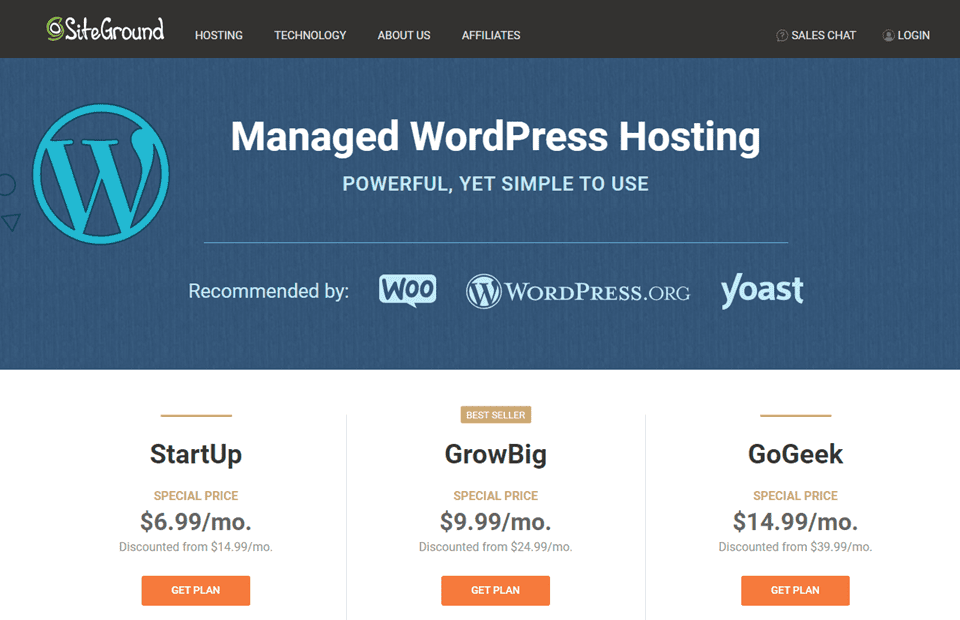Screen dimensions: 960x620
Task: Click Get Plan under GrowBig
Action: click(x=495, y=590)
